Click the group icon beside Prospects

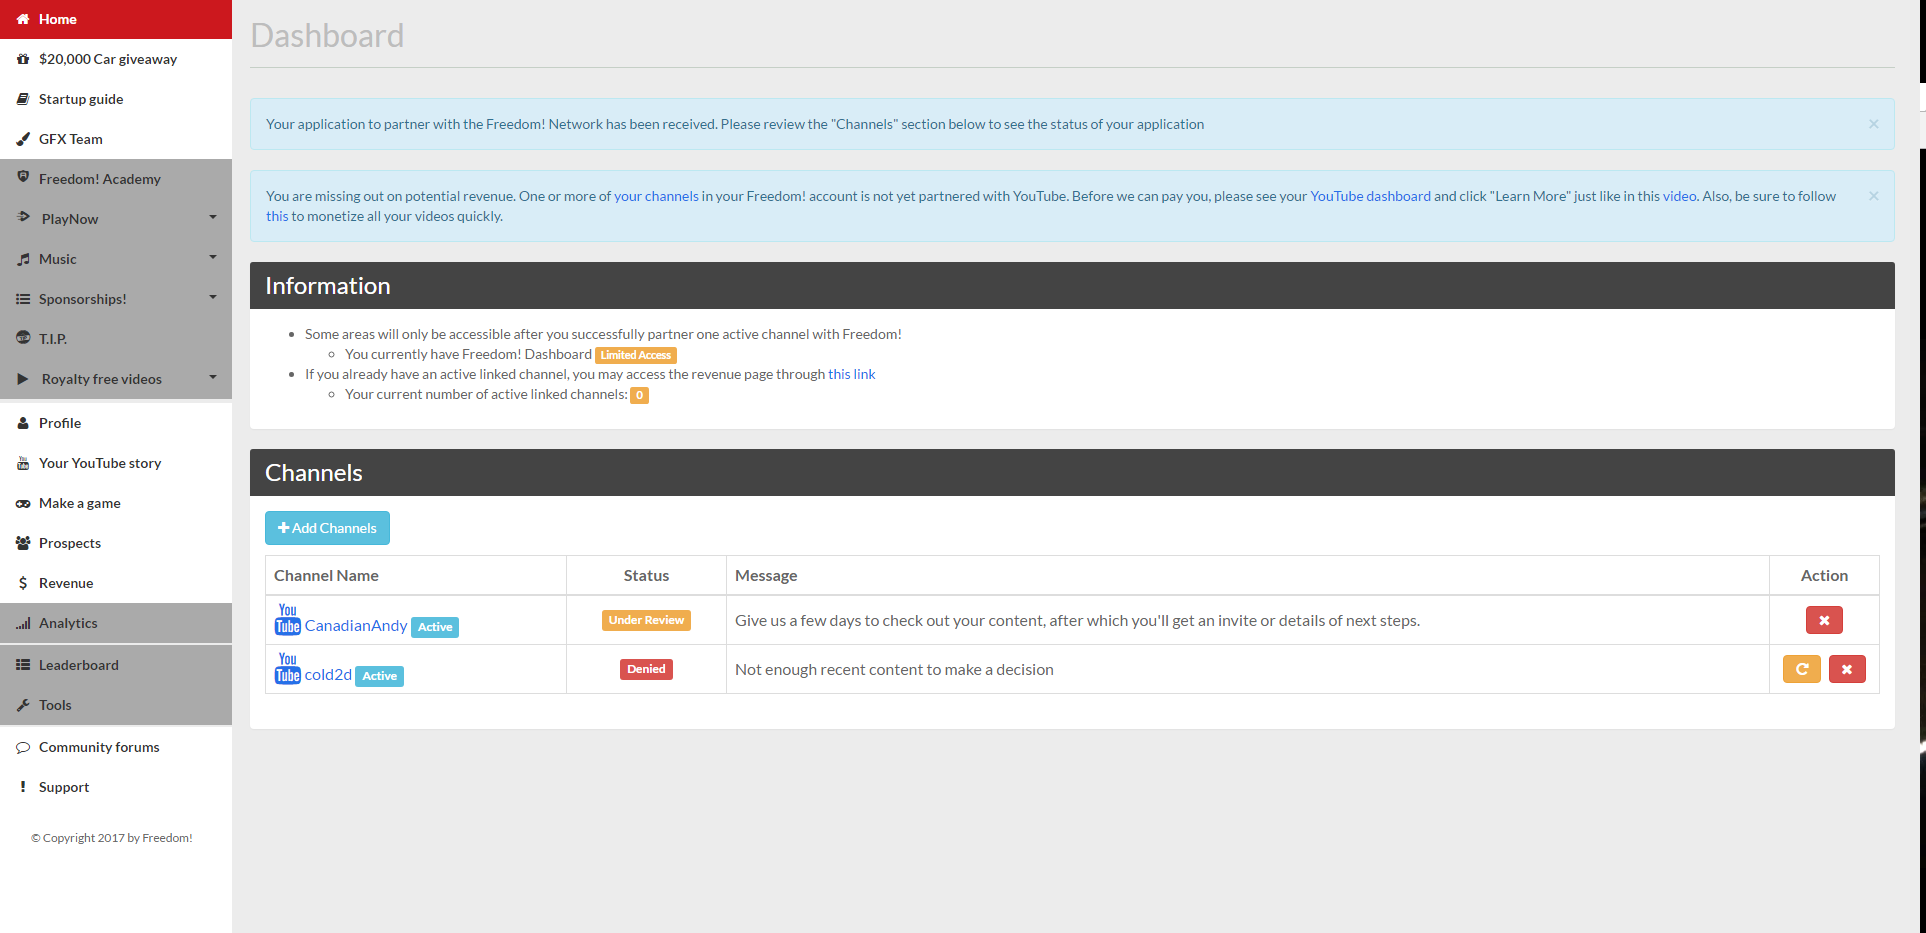click(23, 543)
